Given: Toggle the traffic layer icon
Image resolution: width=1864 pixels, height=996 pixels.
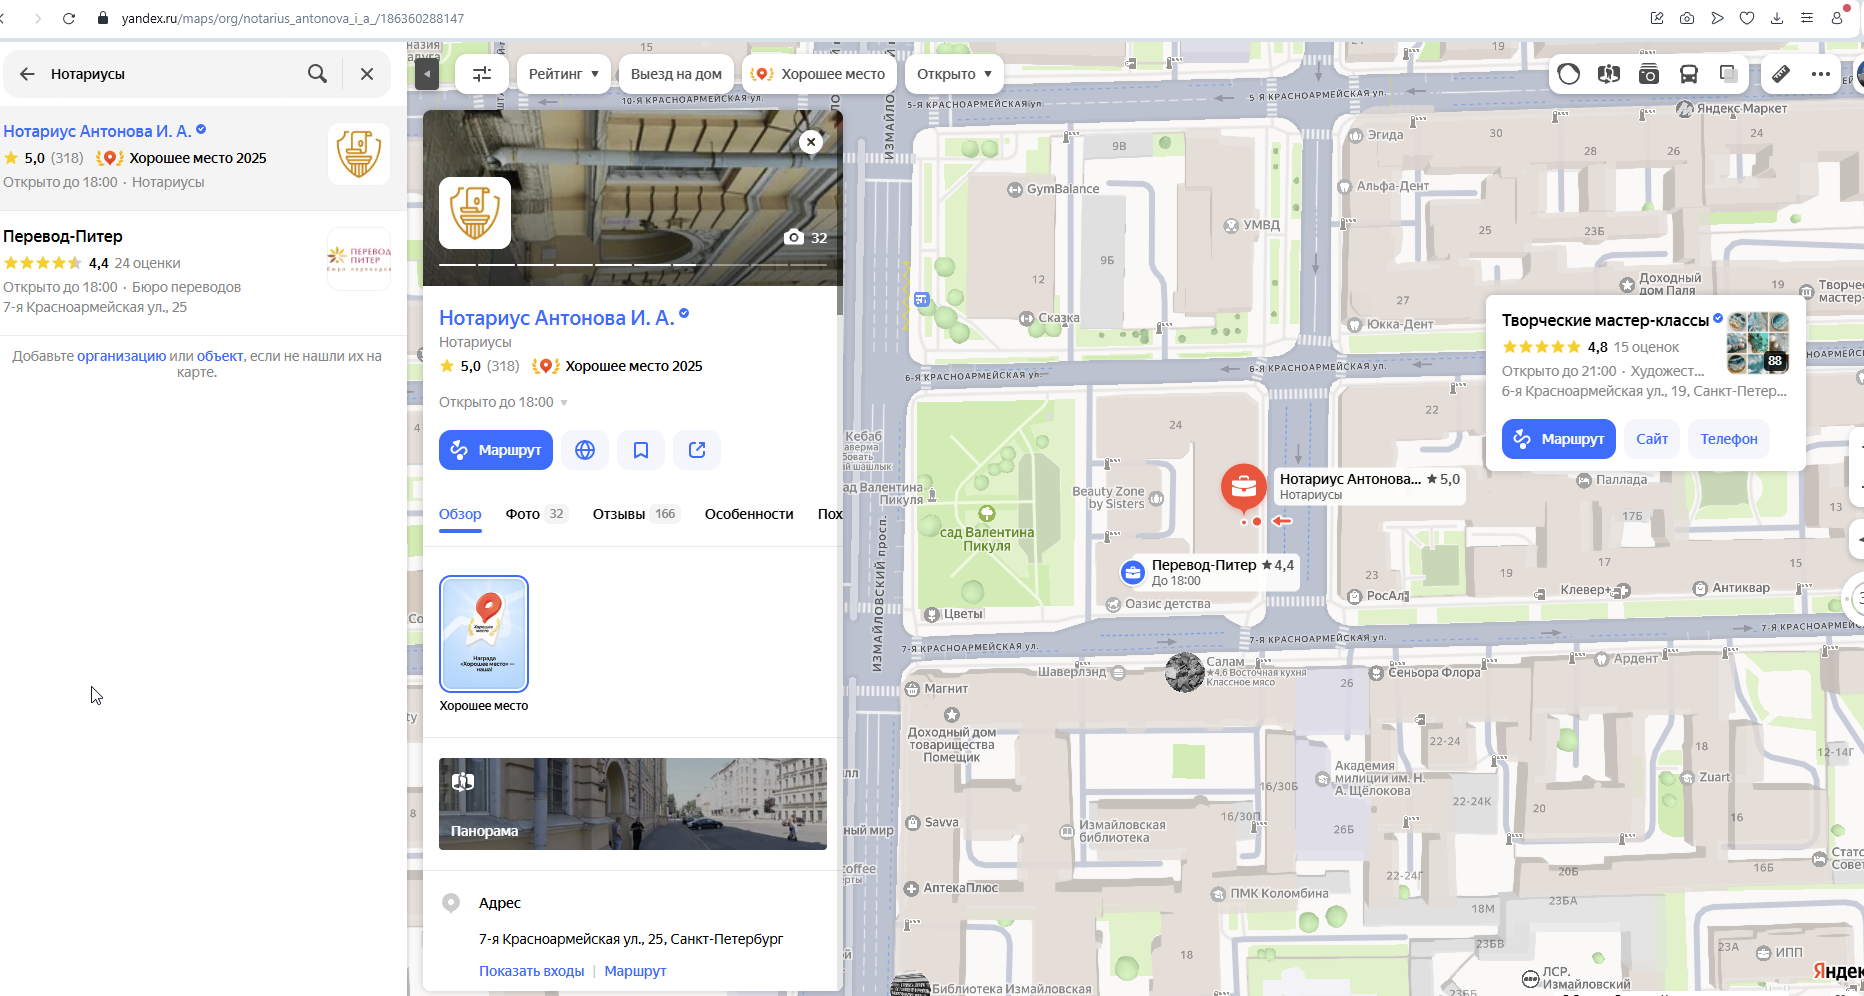Looking at the screenshot, I should tap(1569, 74).
